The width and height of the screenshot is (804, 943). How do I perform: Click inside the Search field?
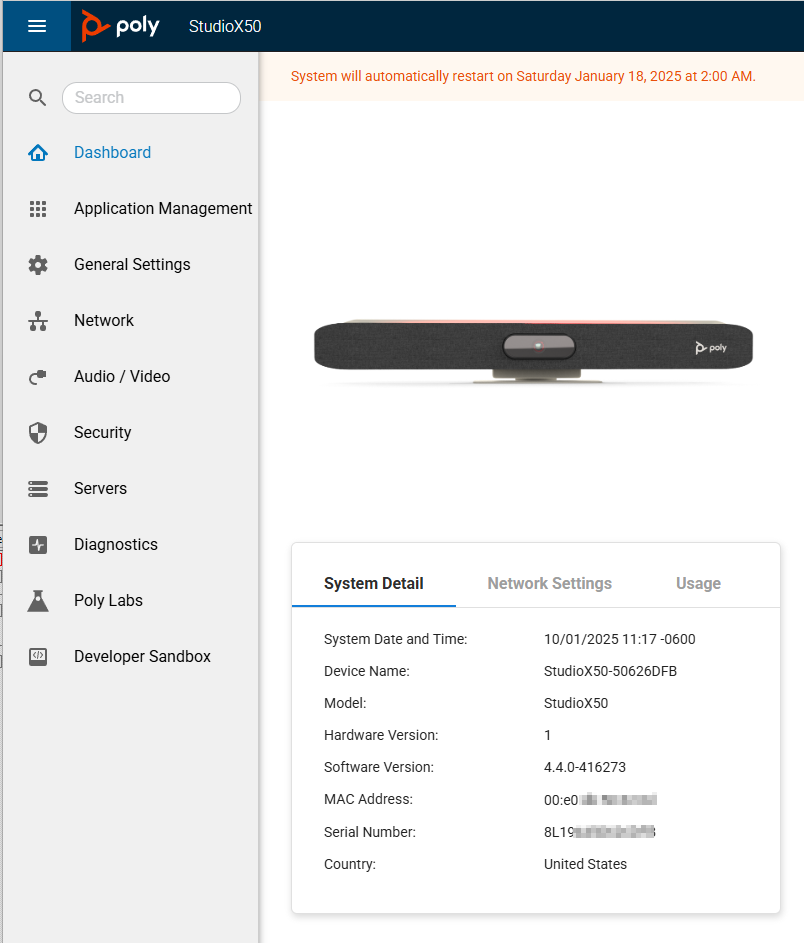tap(151, 97)
